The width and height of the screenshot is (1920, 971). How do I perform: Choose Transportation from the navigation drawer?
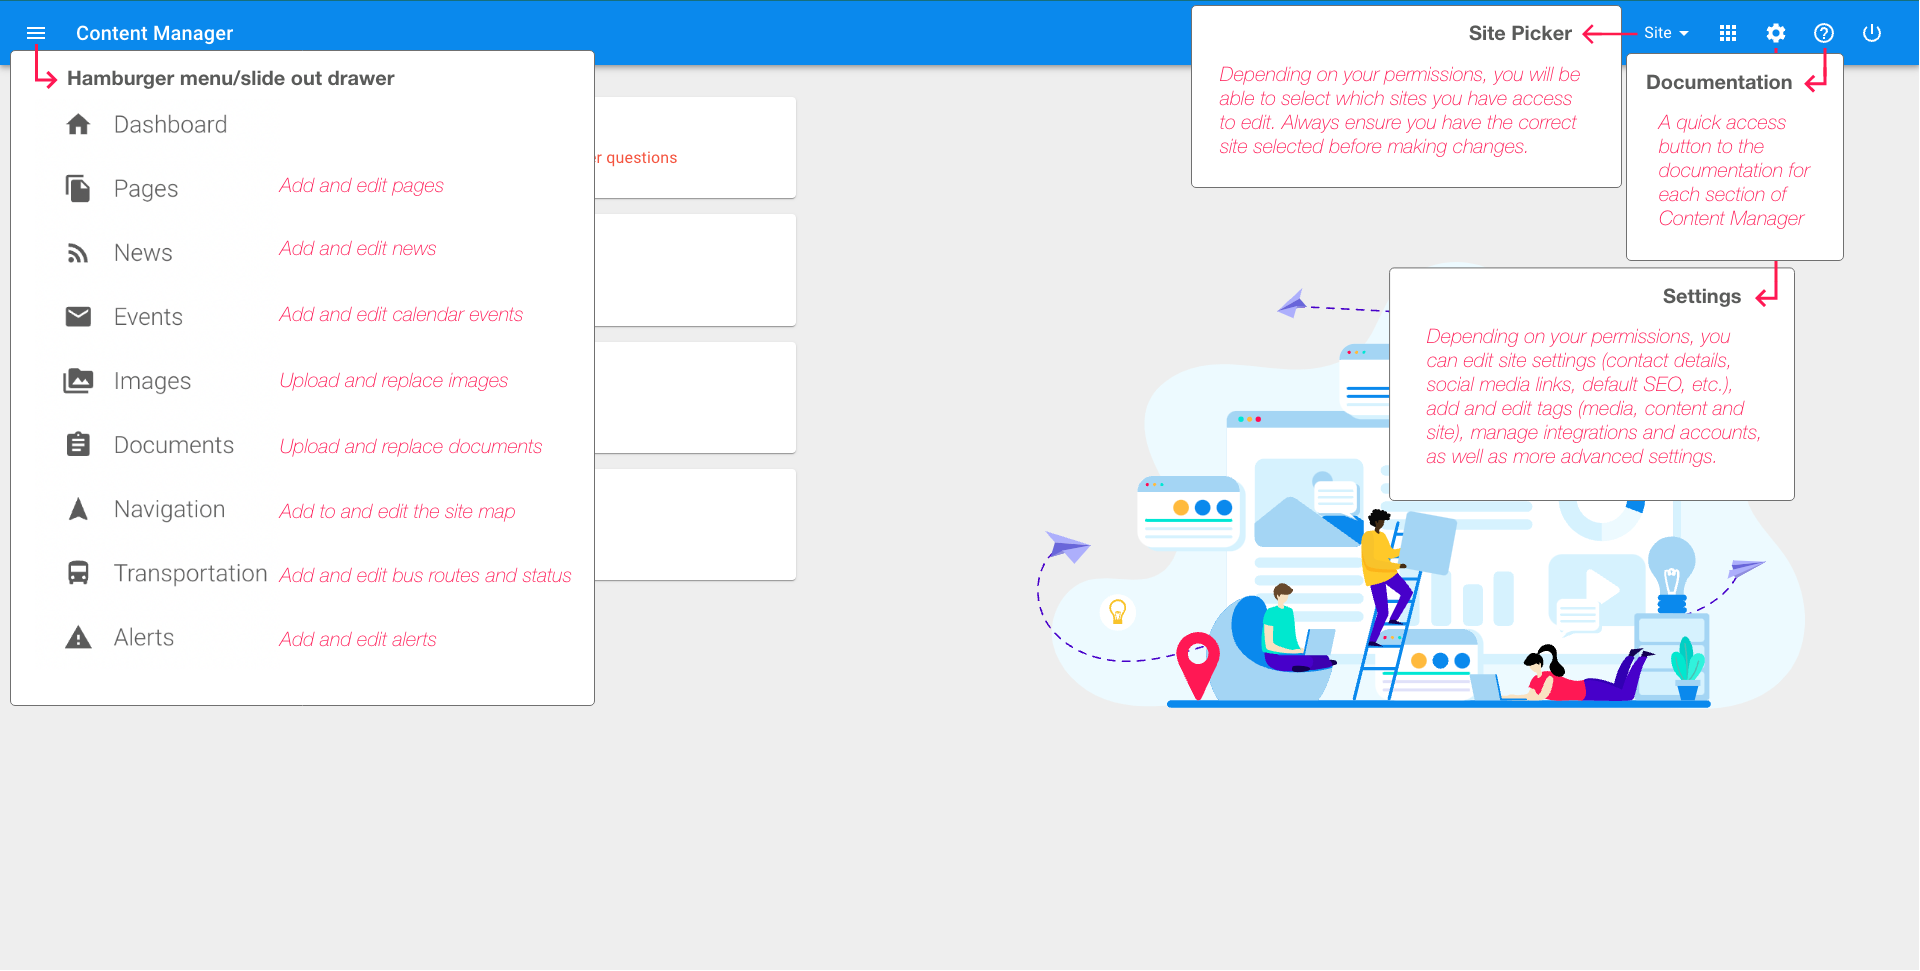pyautogui.click(x=190, y=572)
